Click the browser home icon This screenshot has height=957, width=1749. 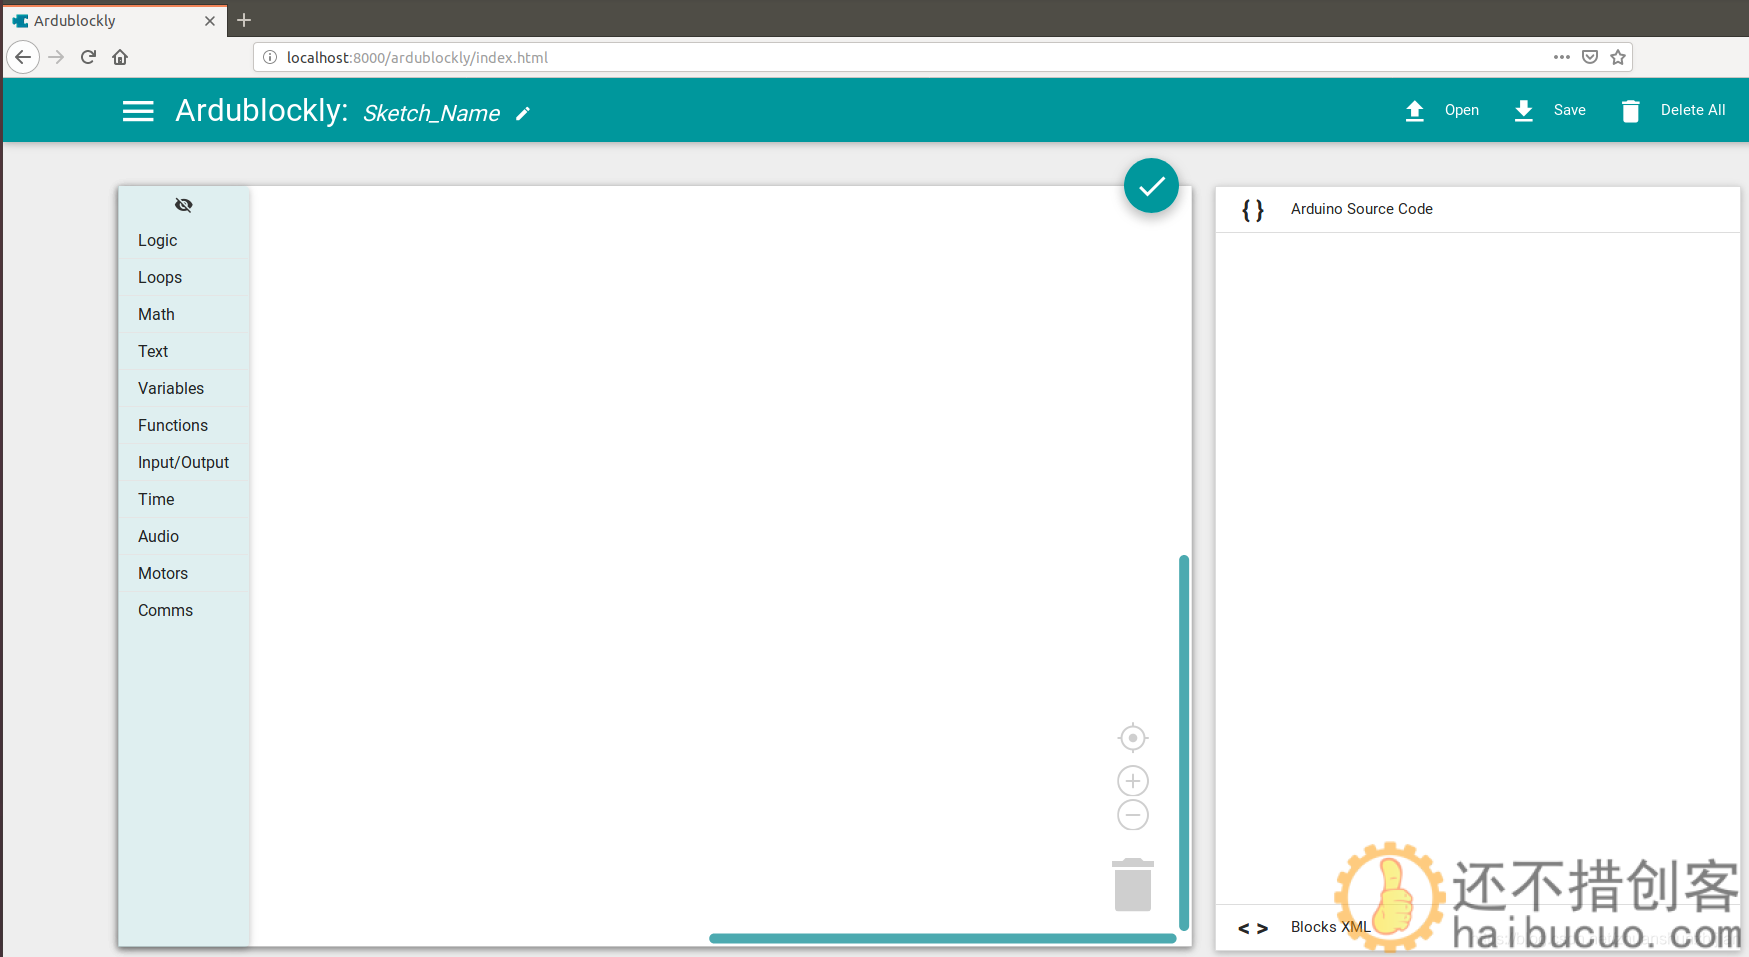point(120,57)
